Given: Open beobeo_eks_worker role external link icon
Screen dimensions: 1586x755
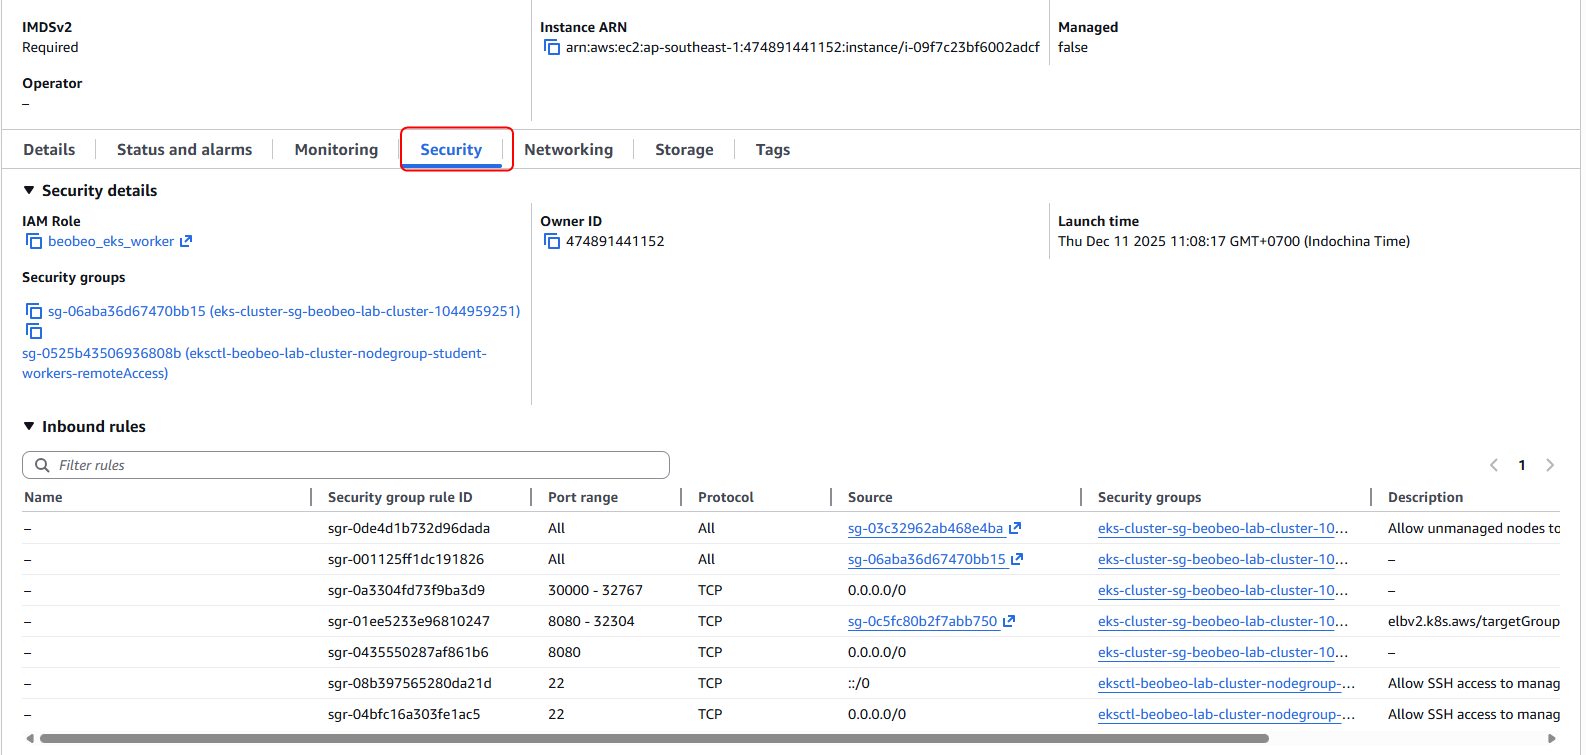Looking at the screenshot, I should tap(186, 241).
